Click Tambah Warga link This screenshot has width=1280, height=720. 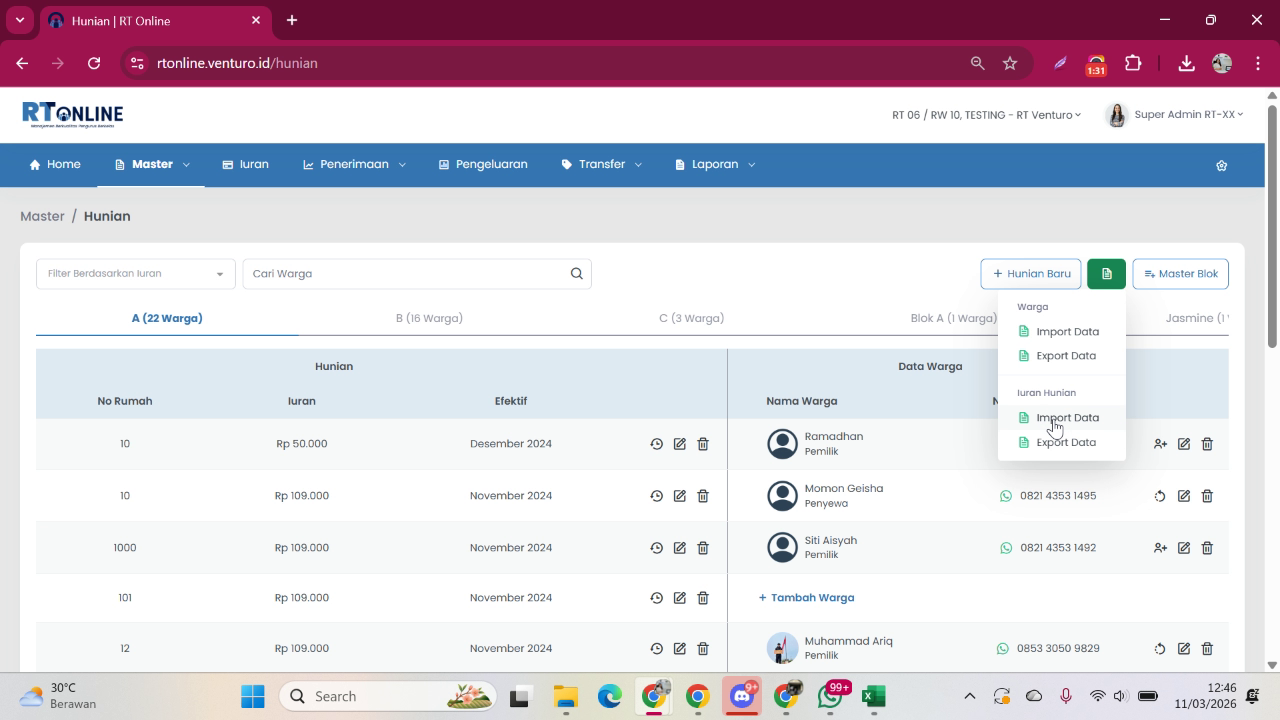[806, 598]
